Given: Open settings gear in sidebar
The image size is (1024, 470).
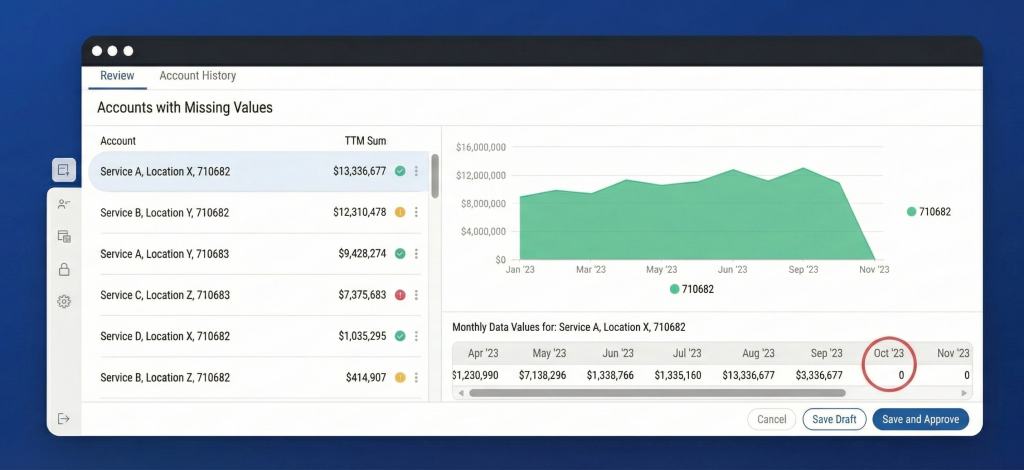Looking at the screenshot, I should [64, 301].
